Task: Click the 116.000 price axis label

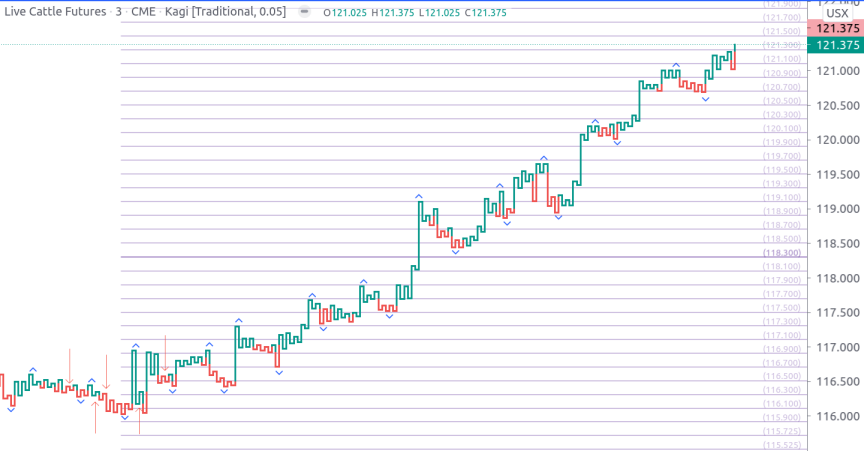Action: click(x=838, y=416)
